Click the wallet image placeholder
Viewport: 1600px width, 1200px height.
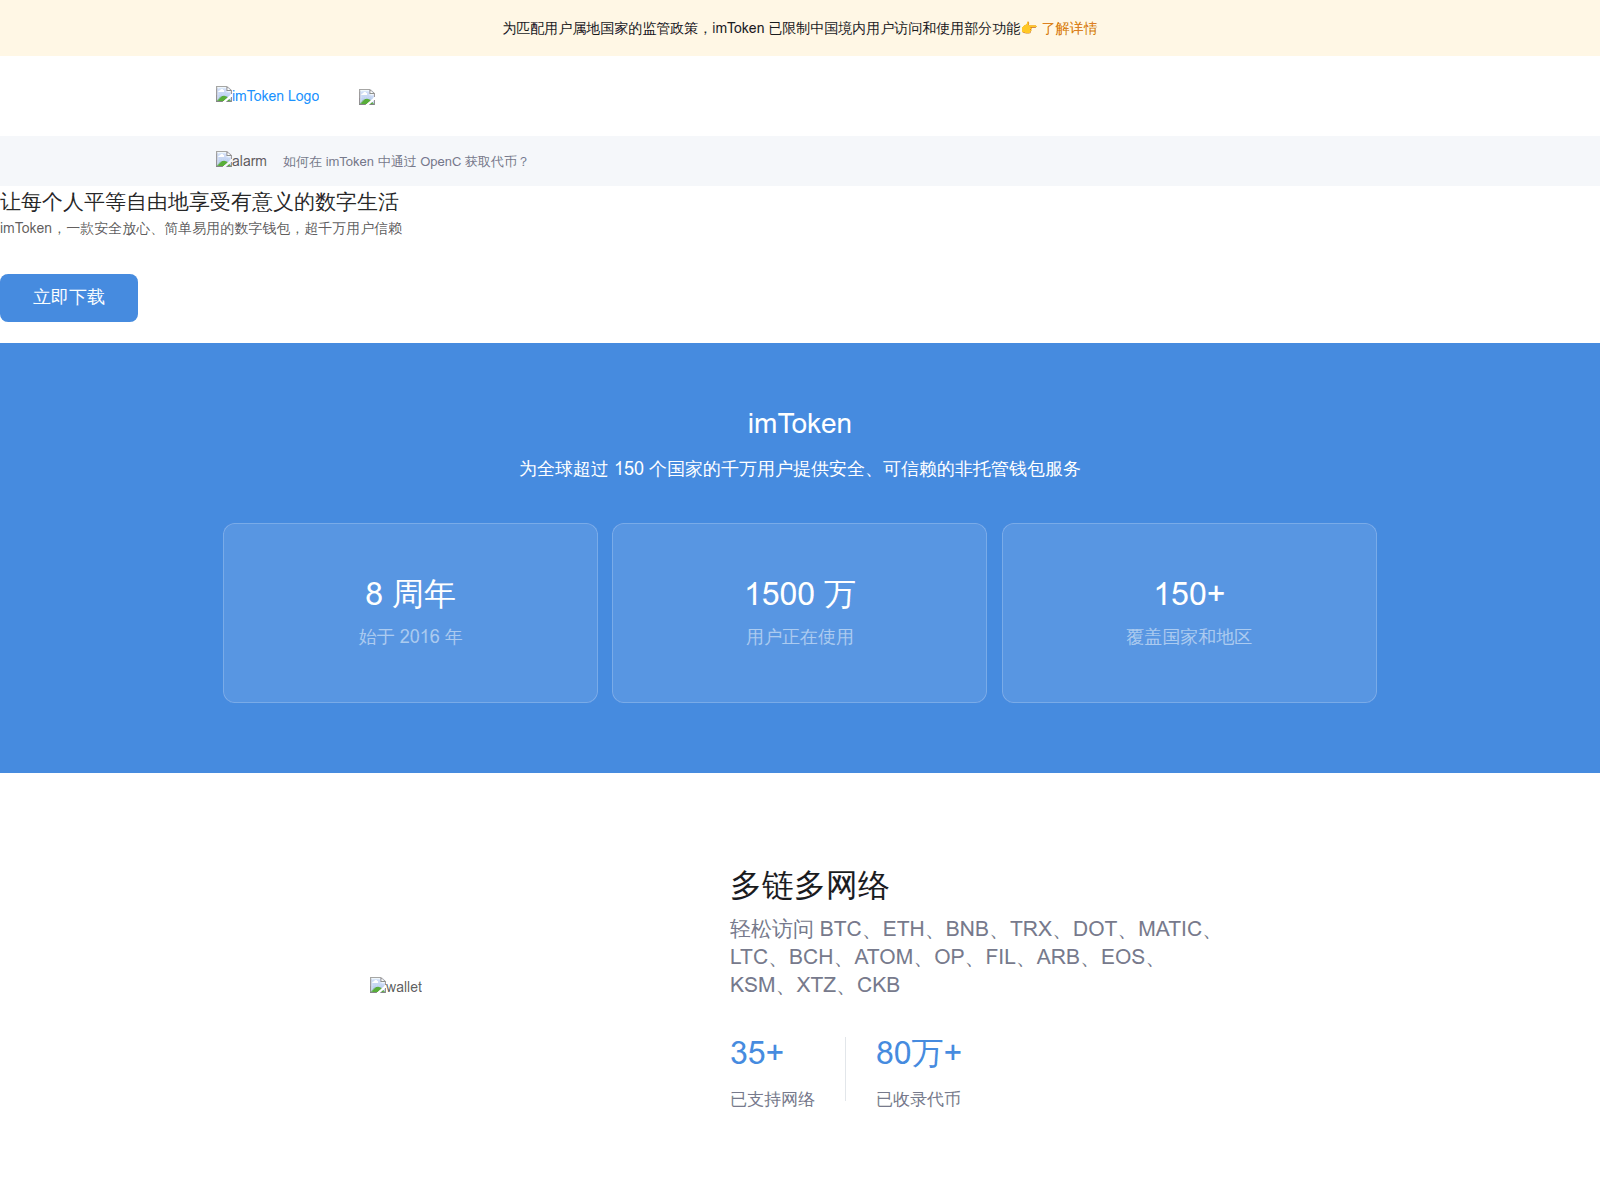[x=396, y=987]
